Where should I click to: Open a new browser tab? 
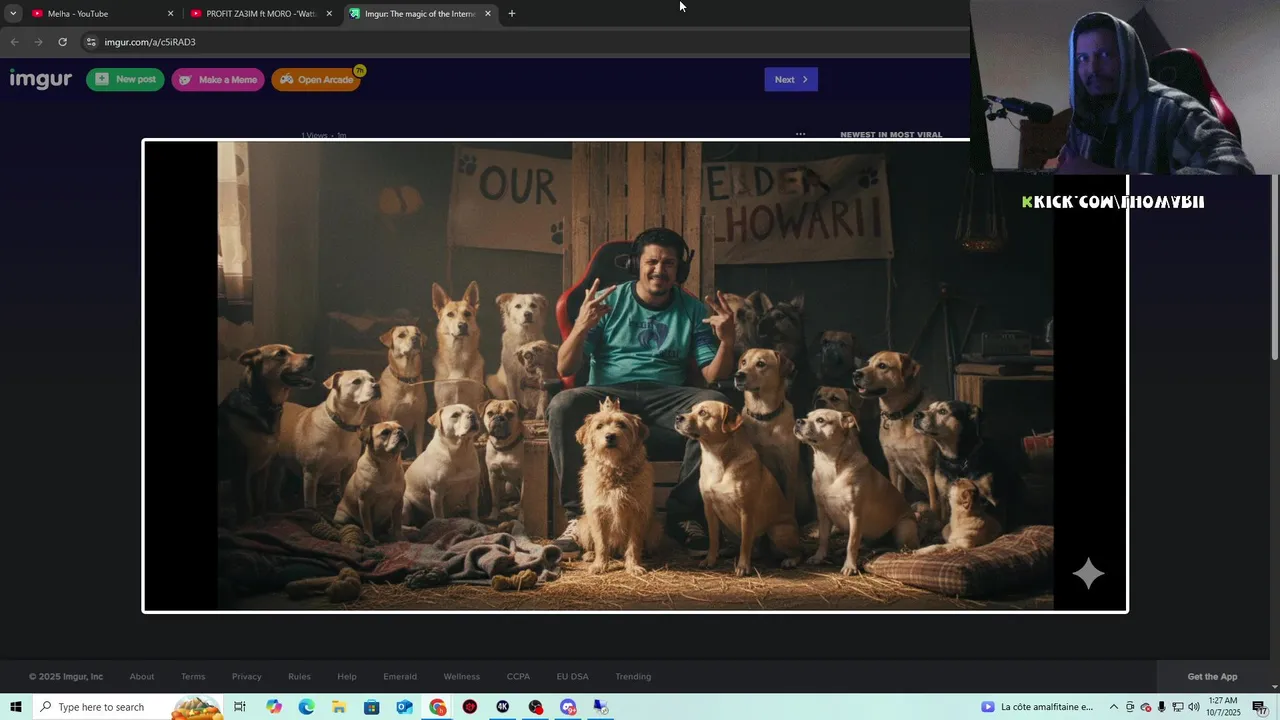[512, 13]
